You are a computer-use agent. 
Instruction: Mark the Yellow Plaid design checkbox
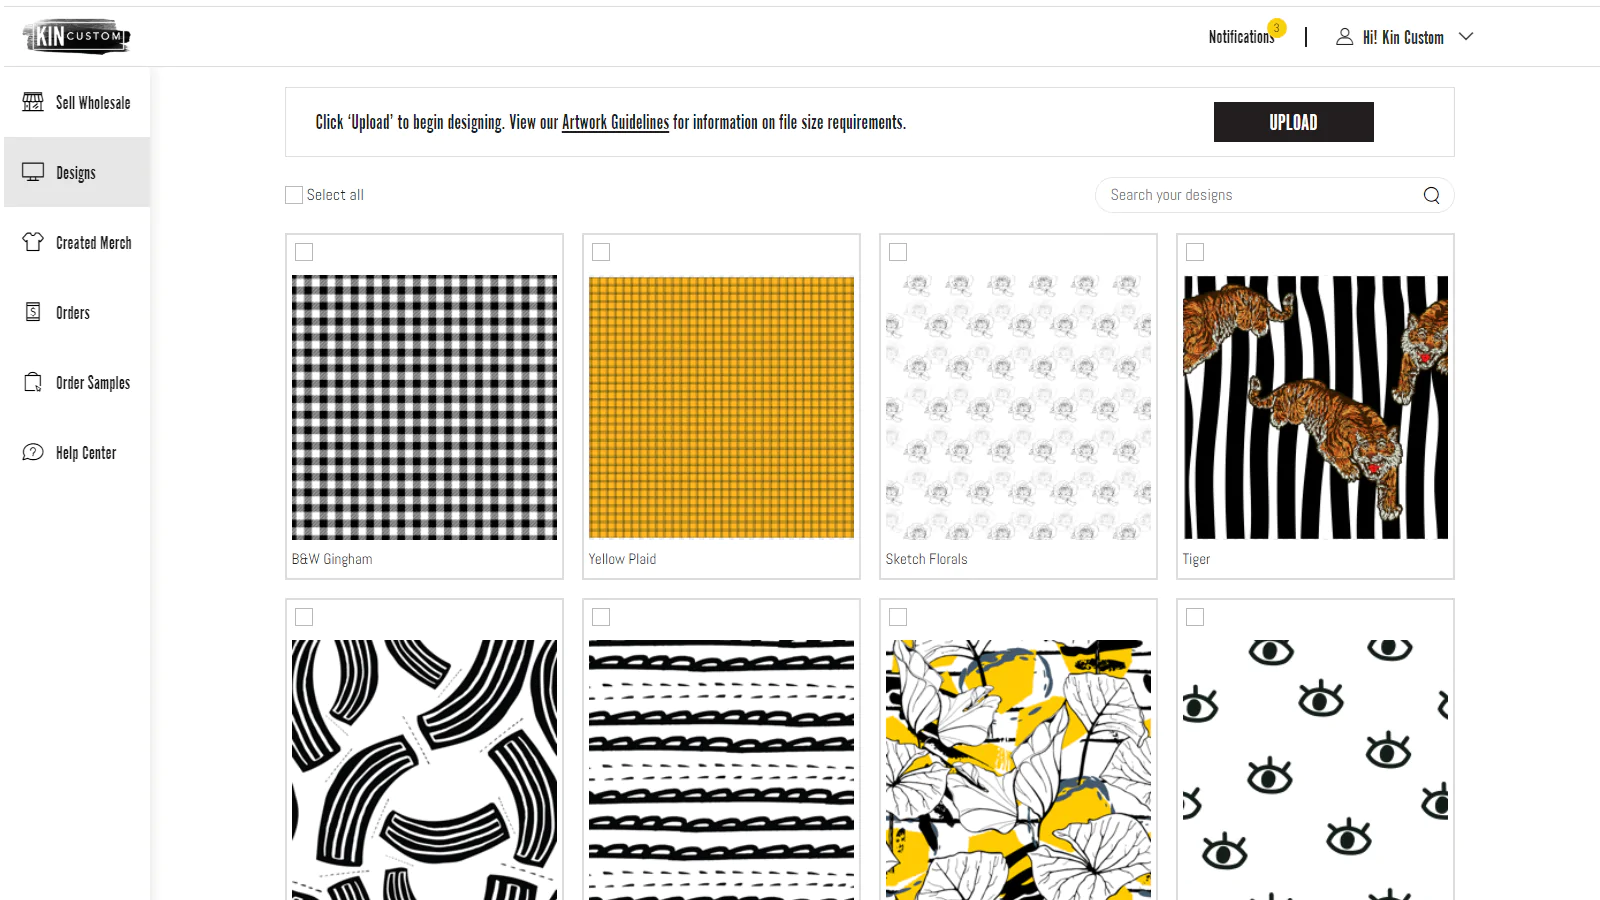click(x=601, y=252)
